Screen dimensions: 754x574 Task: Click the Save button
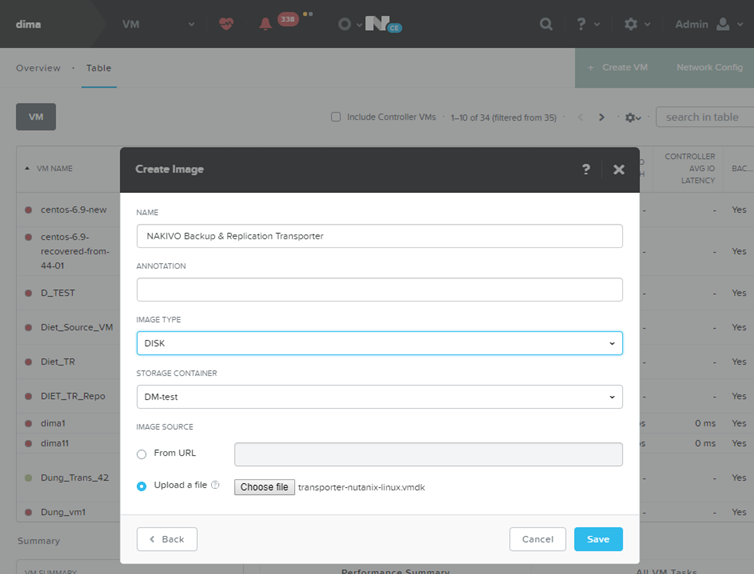point(597,539)
